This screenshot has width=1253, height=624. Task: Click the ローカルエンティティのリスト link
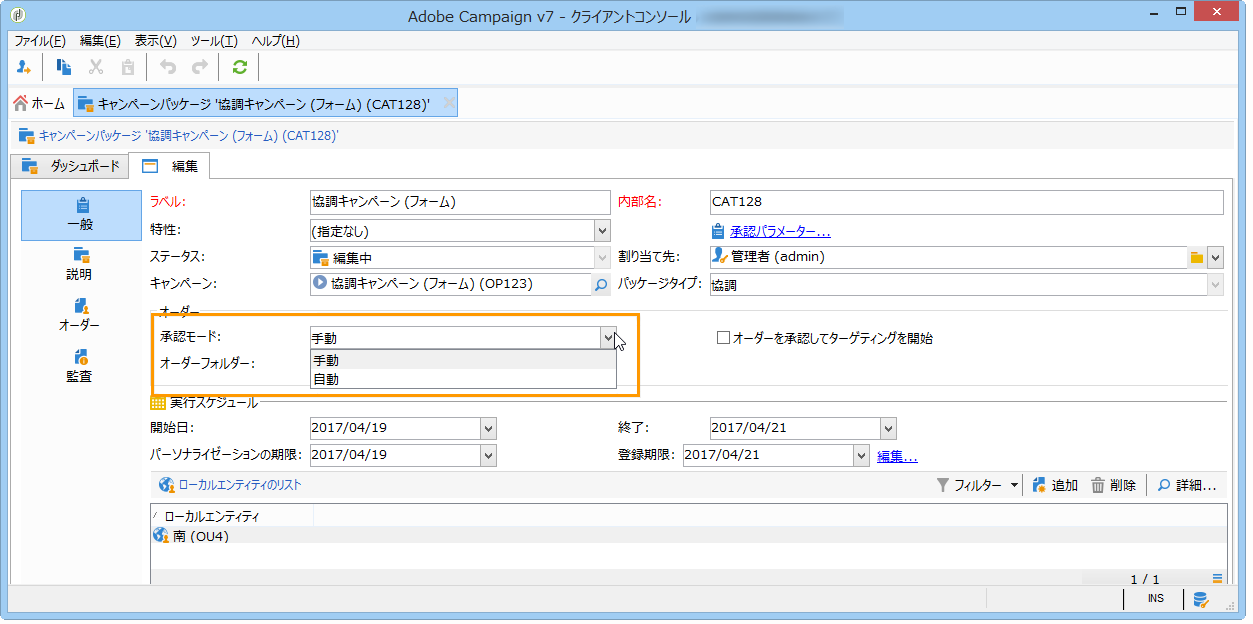239,485
